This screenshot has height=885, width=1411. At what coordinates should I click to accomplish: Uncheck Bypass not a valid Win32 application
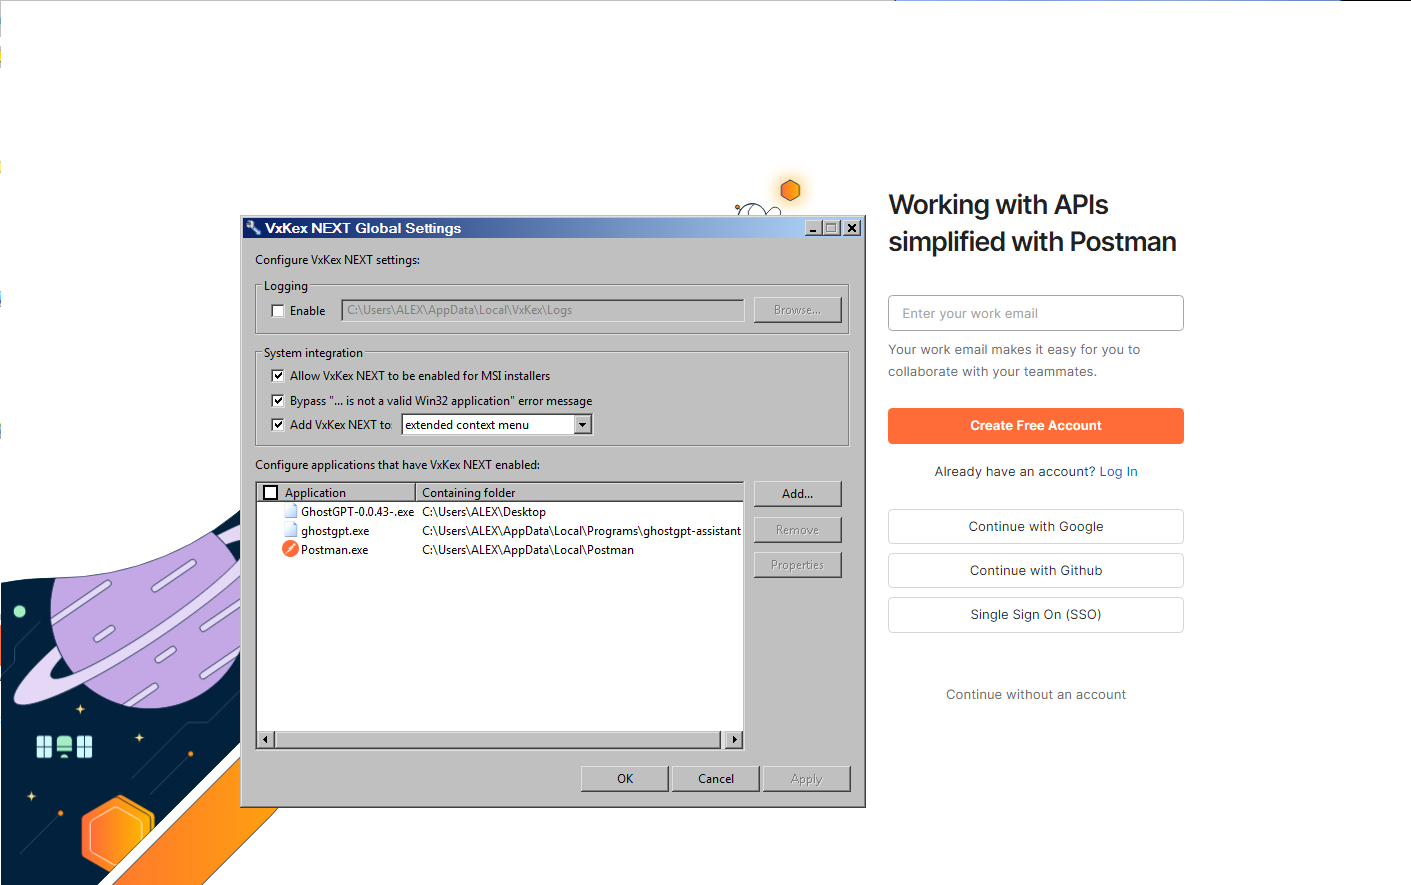pyautogui.click(x=278, y=401)
